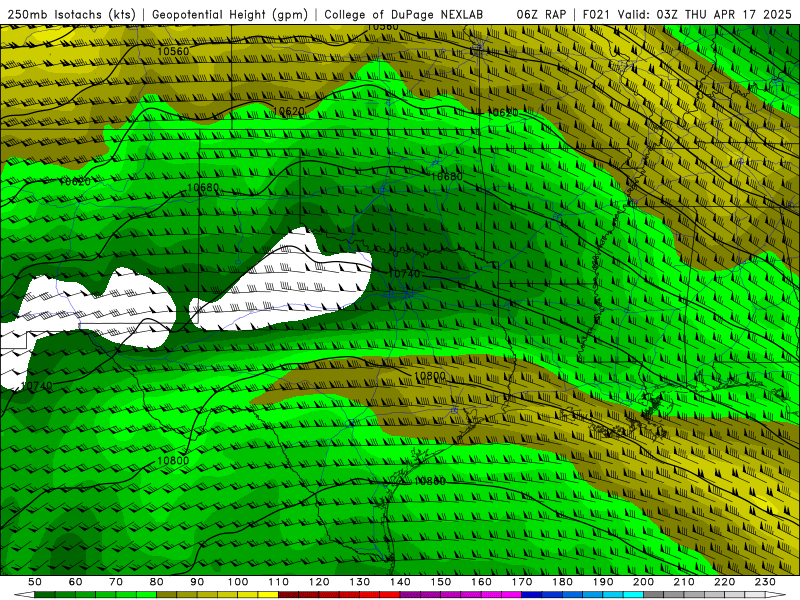Viewport: 800px width, 600px height.
Task: Click the '06Z RAP' model run label
Action: (541, 14)
